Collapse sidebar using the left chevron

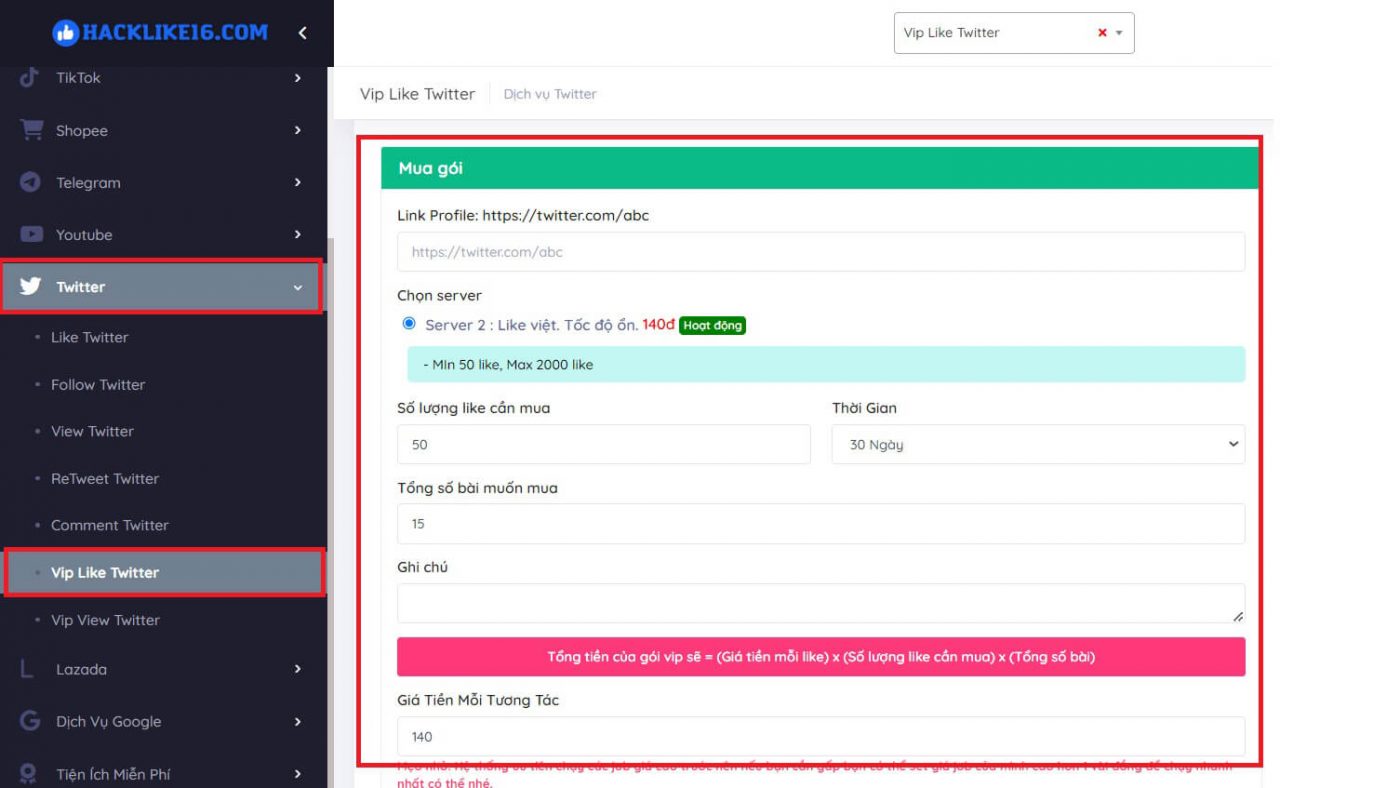(302, 33)
